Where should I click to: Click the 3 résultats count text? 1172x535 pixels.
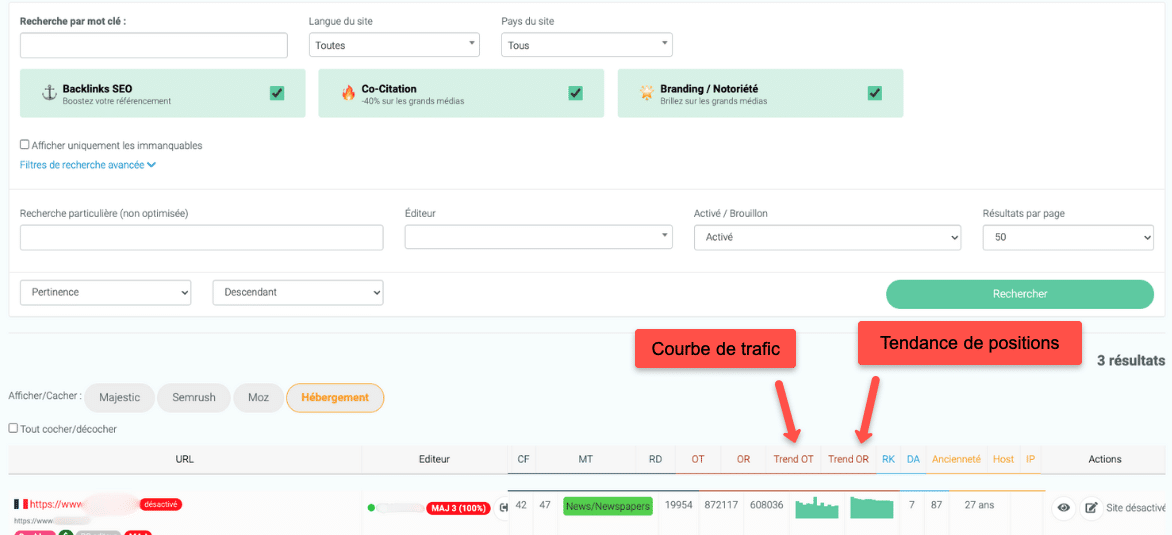(1131, 361)
